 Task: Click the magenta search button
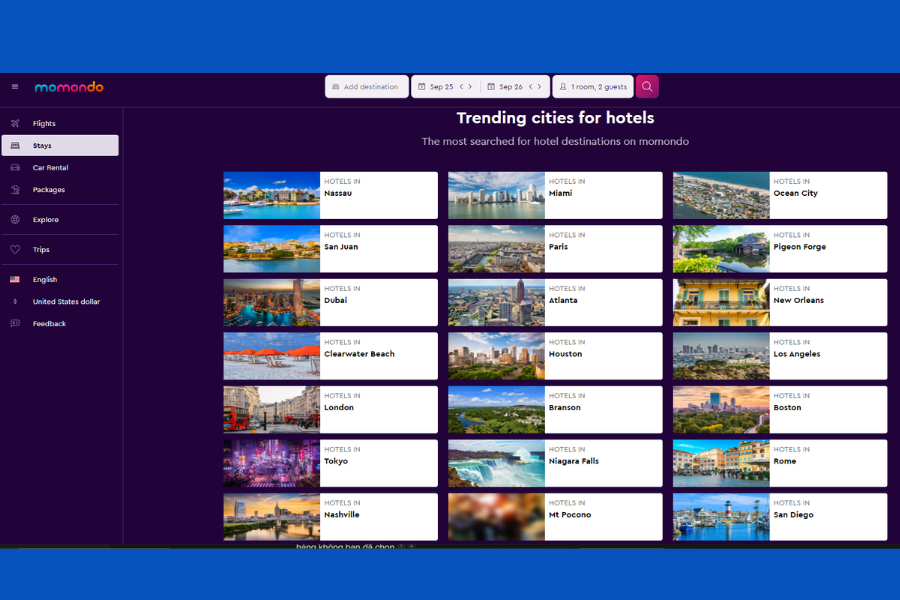point(647,87)
